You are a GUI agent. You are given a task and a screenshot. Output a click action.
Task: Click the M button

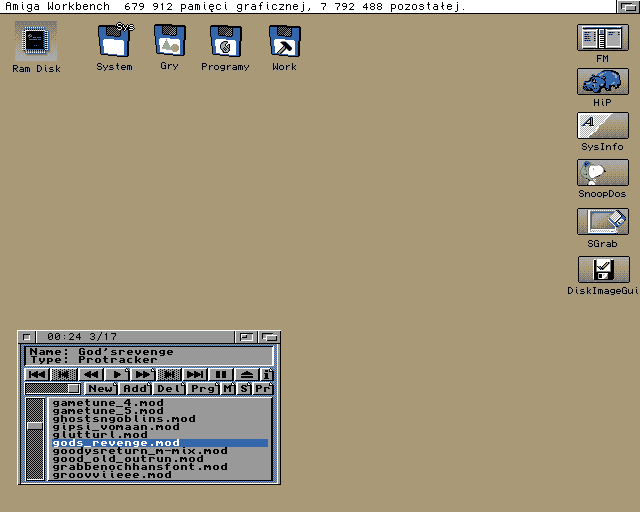(x=228, y=389)
